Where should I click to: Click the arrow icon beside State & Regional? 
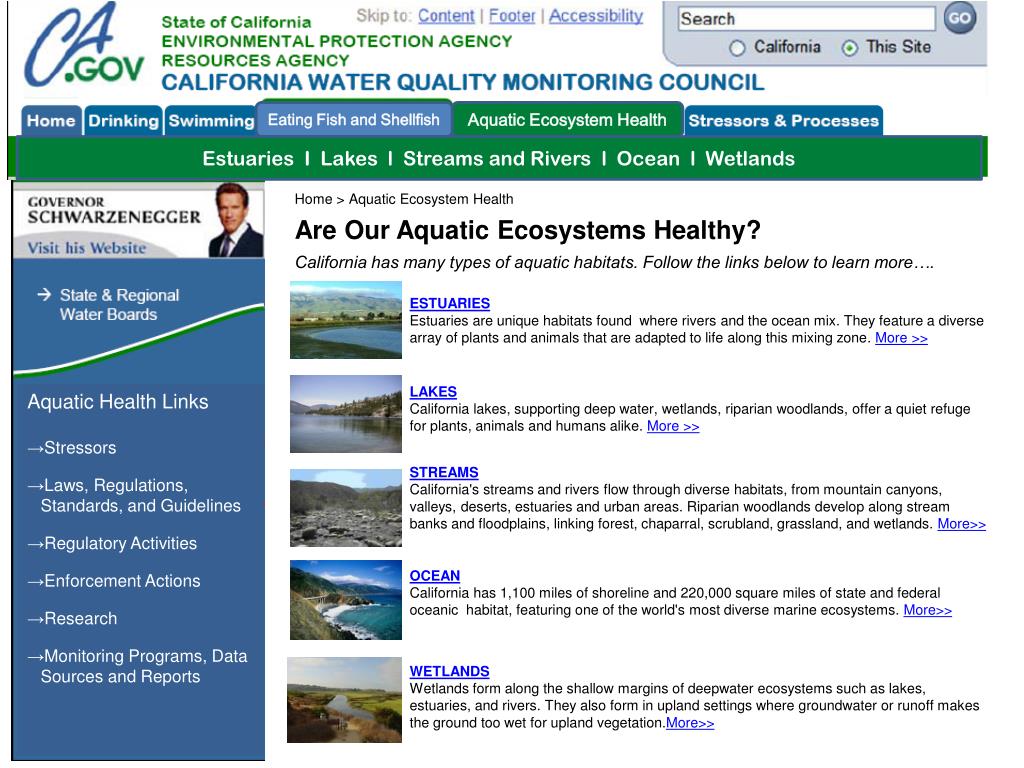44,295
